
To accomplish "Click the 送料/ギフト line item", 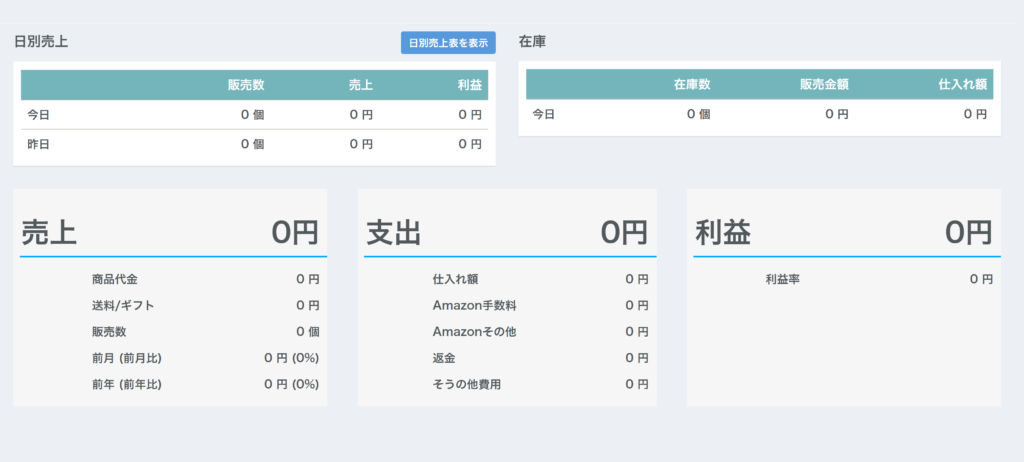I will click(122, 305).
